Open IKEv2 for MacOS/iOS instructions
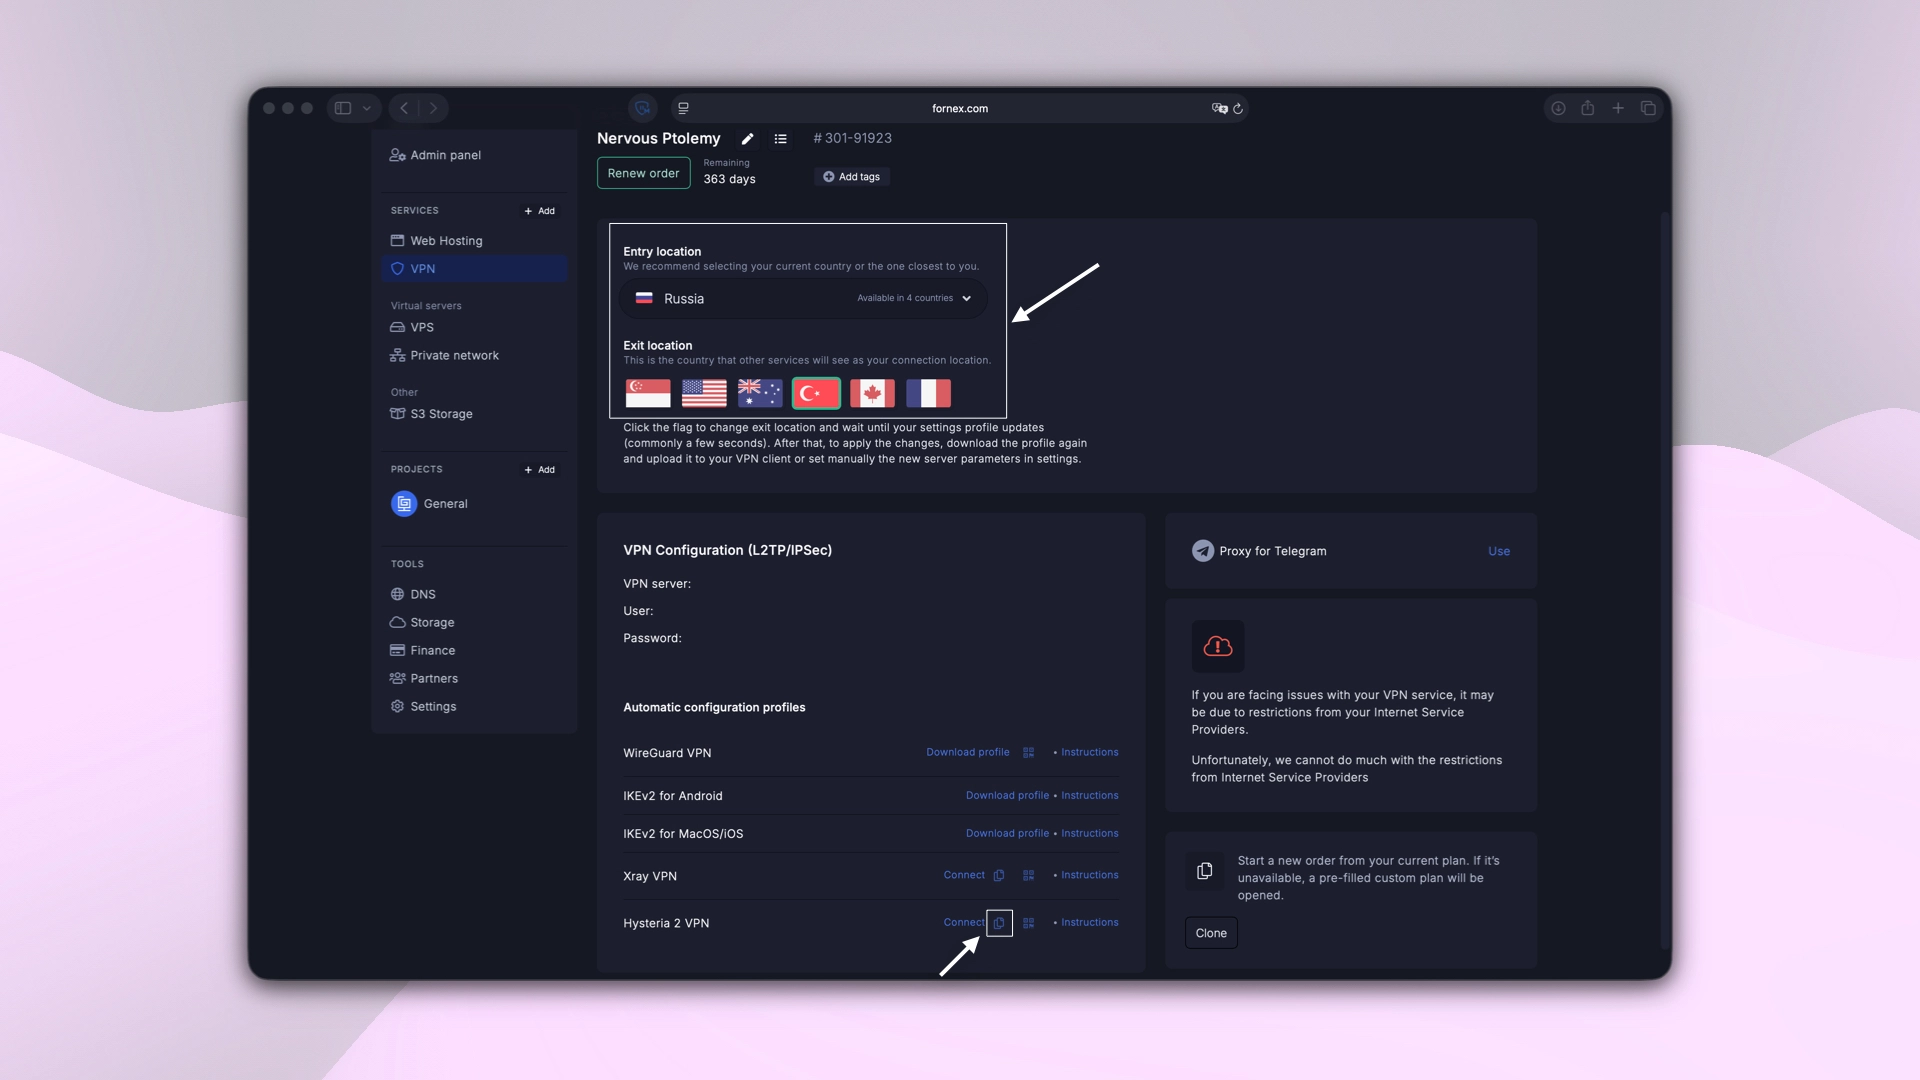This screenshot has width=1920, height=1080. pyautogui.click(x=1089, y=833)
